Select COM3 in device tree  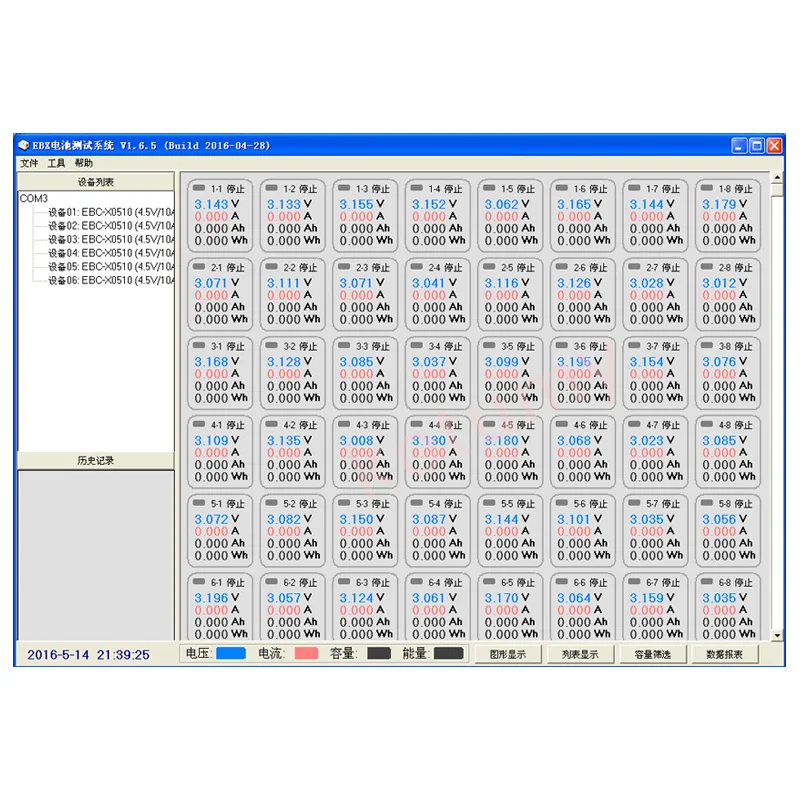click(x=34, y=198)
